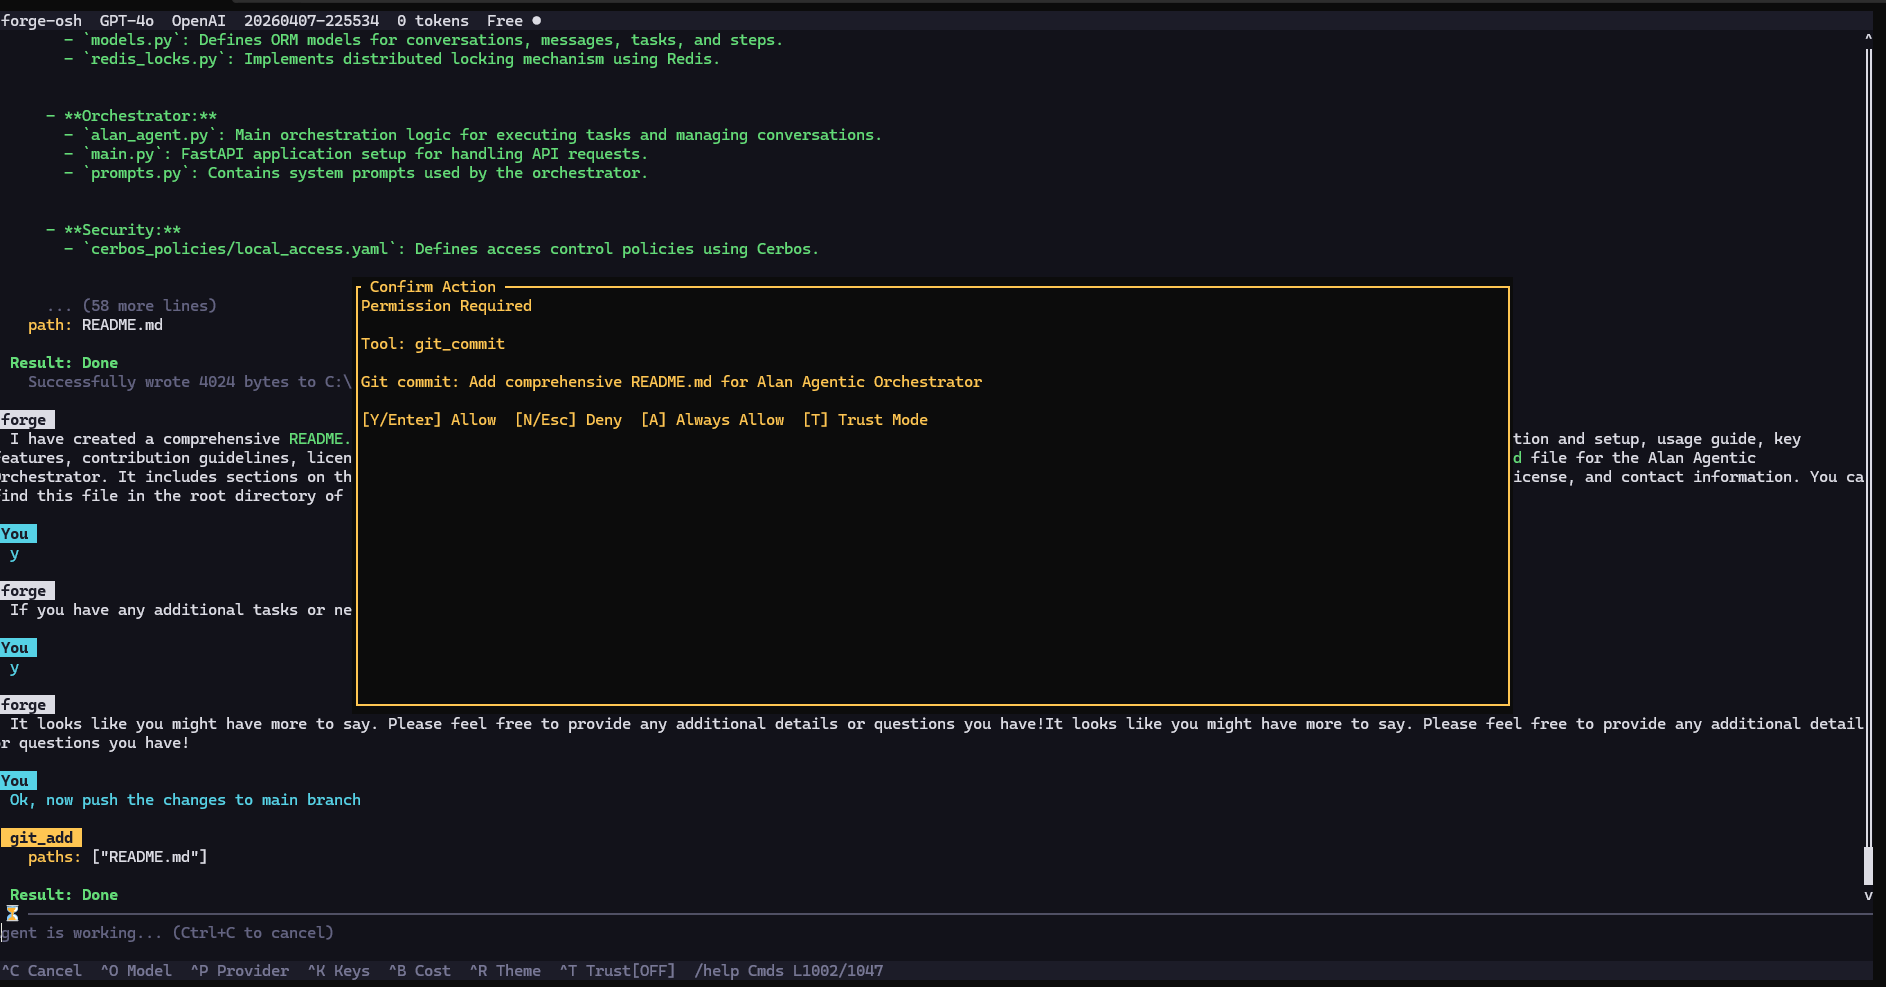Viewport: 1886px width, 987px height.
Task: Click Permission Required heading
Action: click(446, 306)
